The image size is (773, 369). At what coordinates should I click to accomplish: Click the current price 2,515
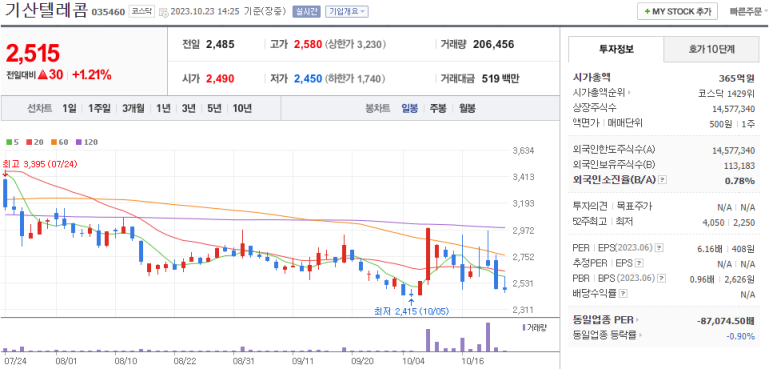click(x=33, y=53)
